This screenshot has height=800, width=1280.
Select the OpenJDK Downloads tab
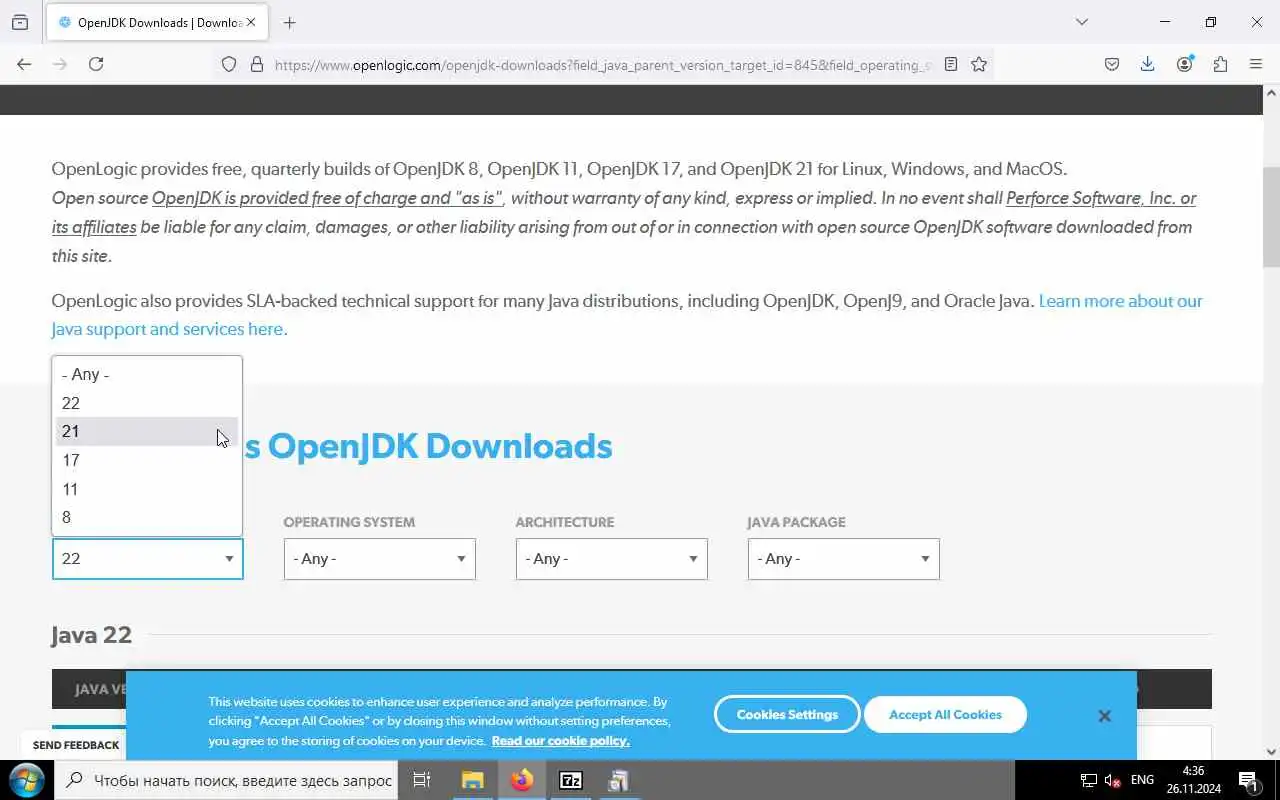(x=157, y=22)
